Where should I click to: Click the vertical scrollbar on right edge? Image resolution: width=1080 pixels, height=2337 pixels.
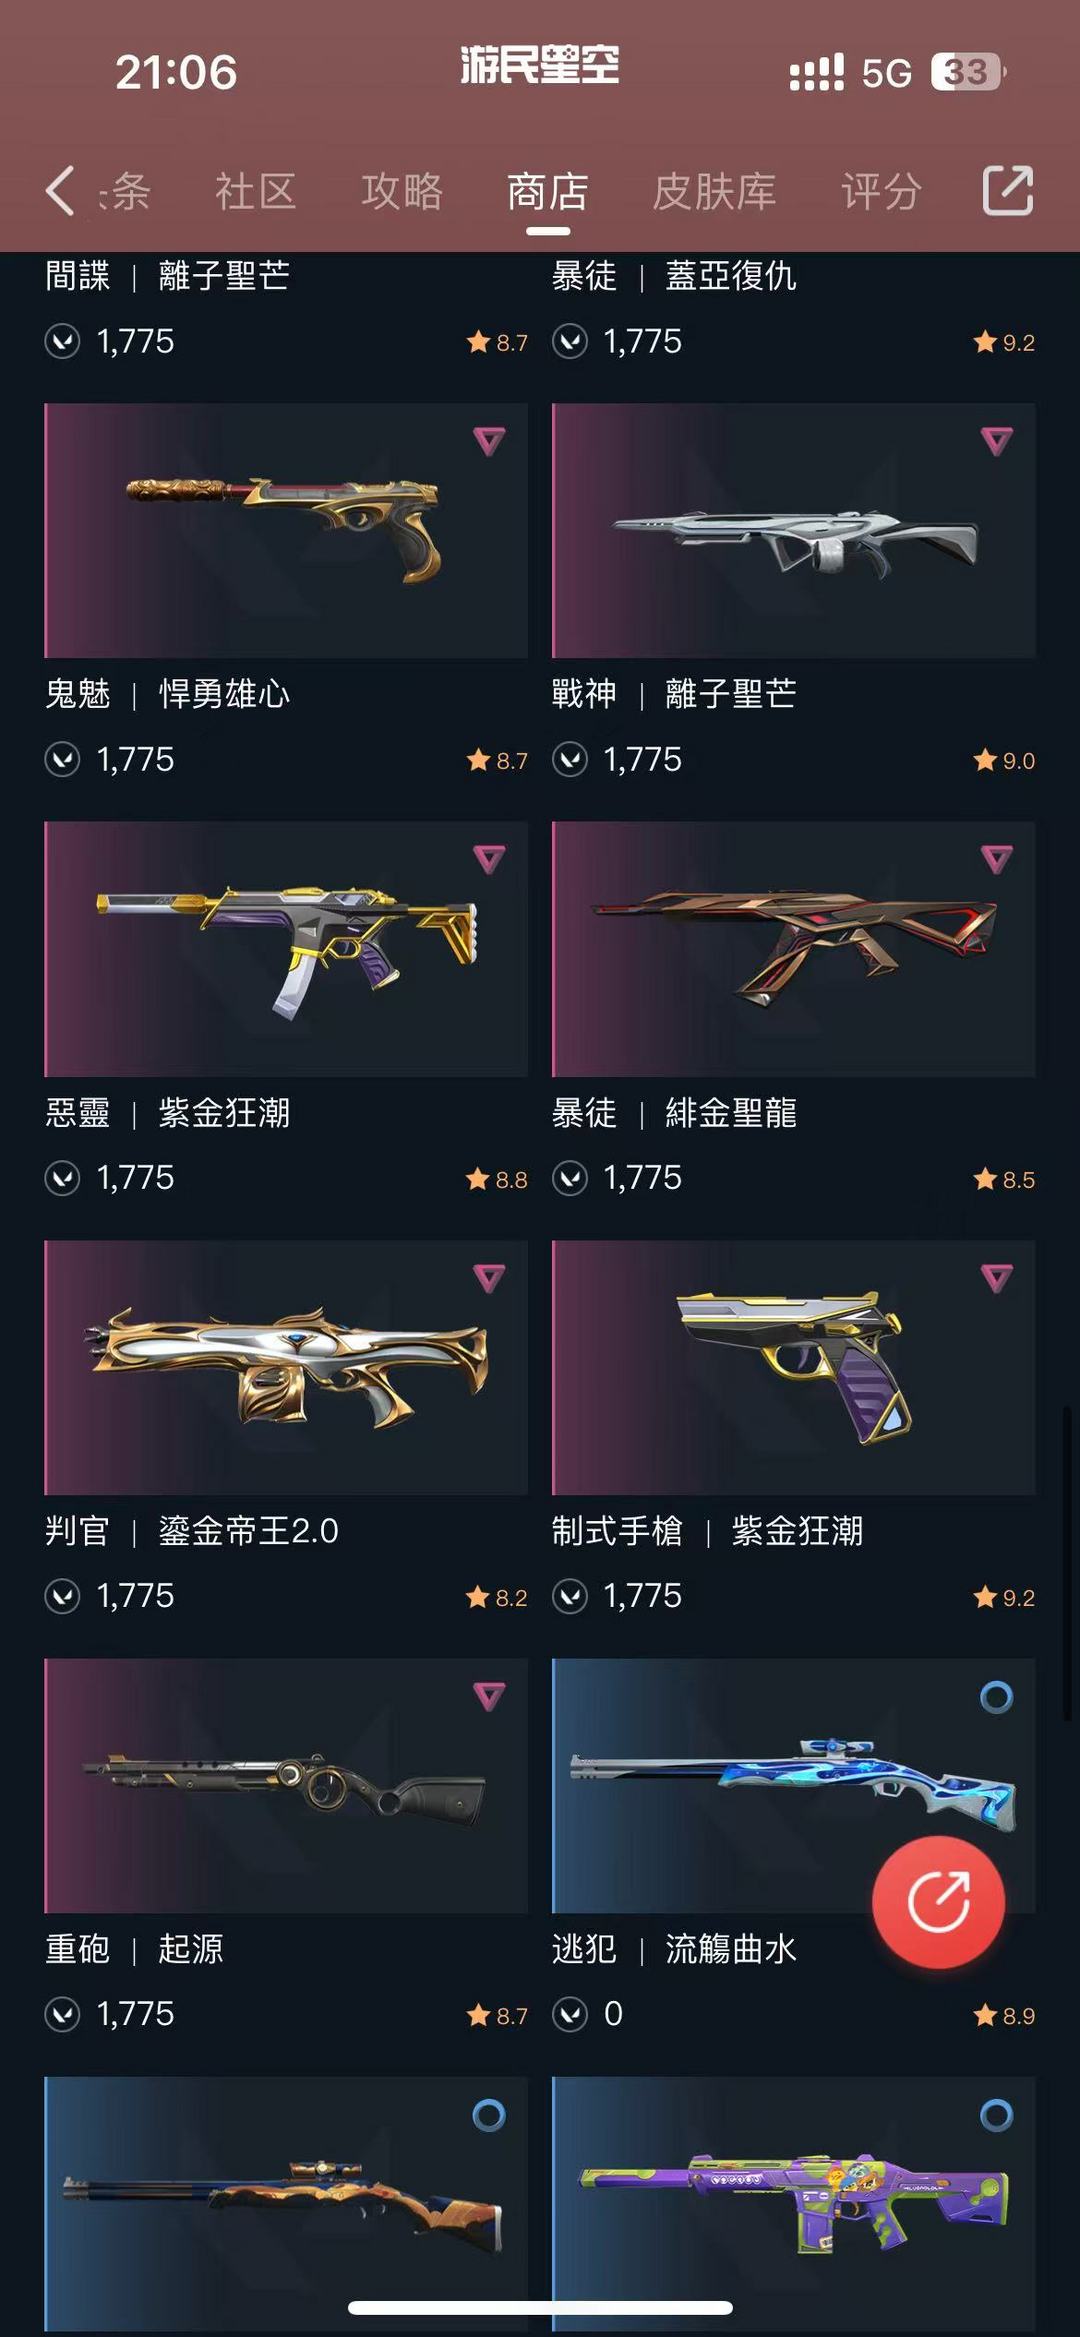coord(1067,1563)
